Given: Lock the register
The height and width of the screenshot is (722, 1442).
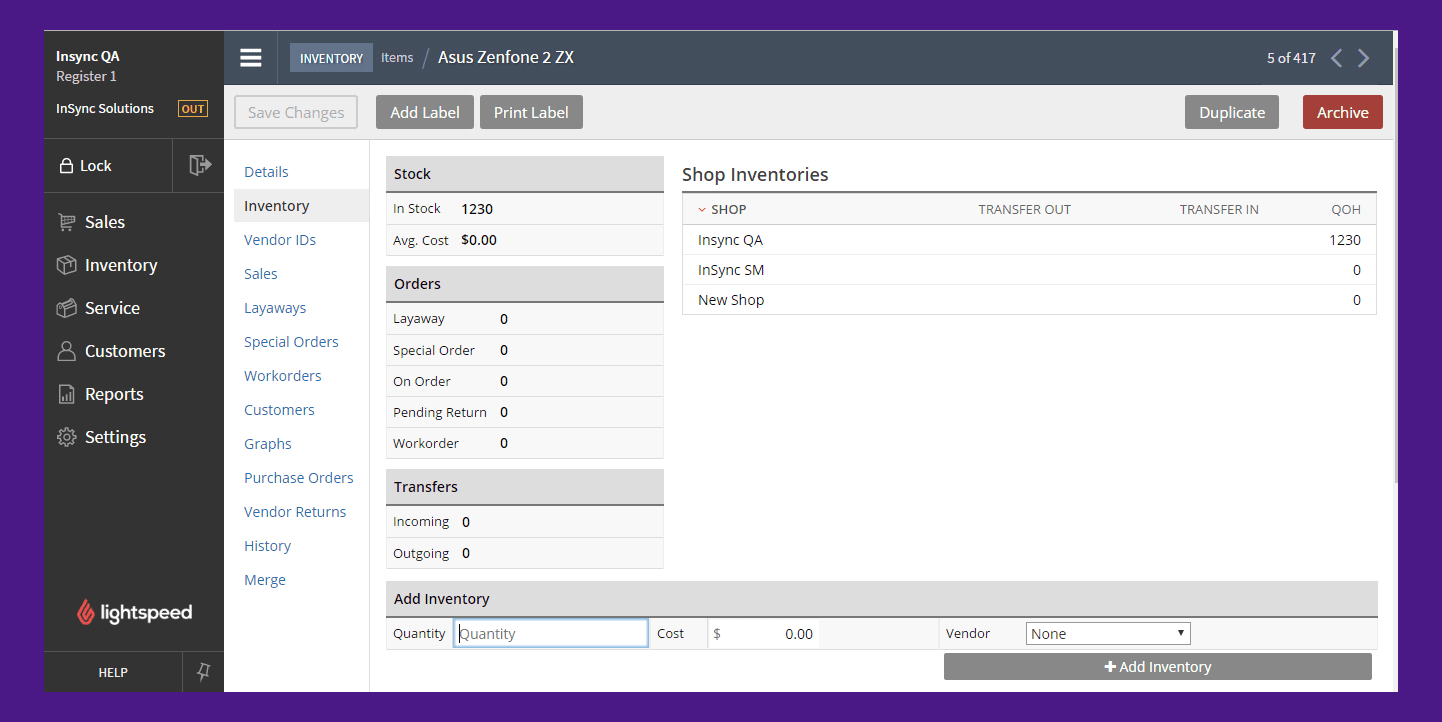Looking at the screenshot, I should (109, 166).
